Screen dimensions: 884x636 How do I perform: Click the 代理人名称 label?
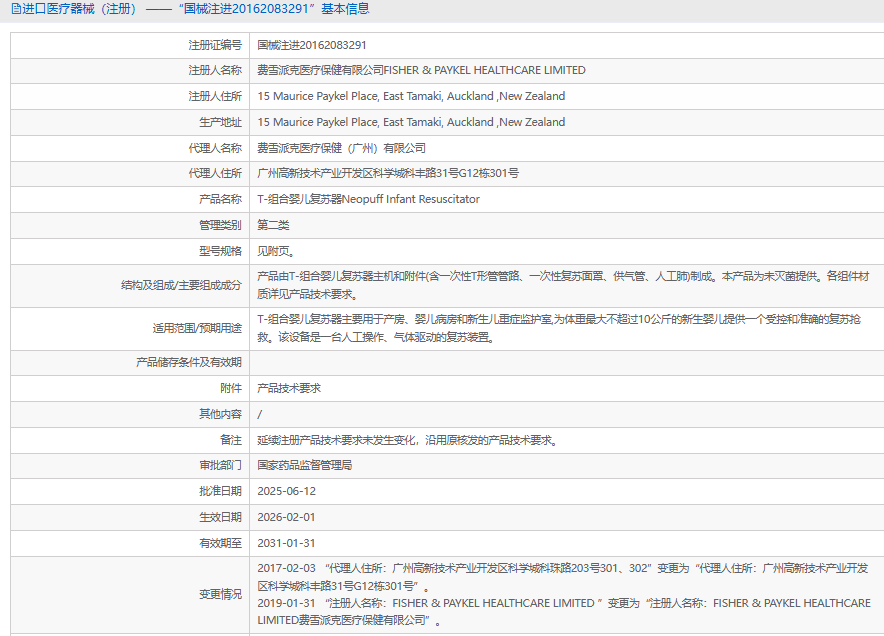[215, 148]
